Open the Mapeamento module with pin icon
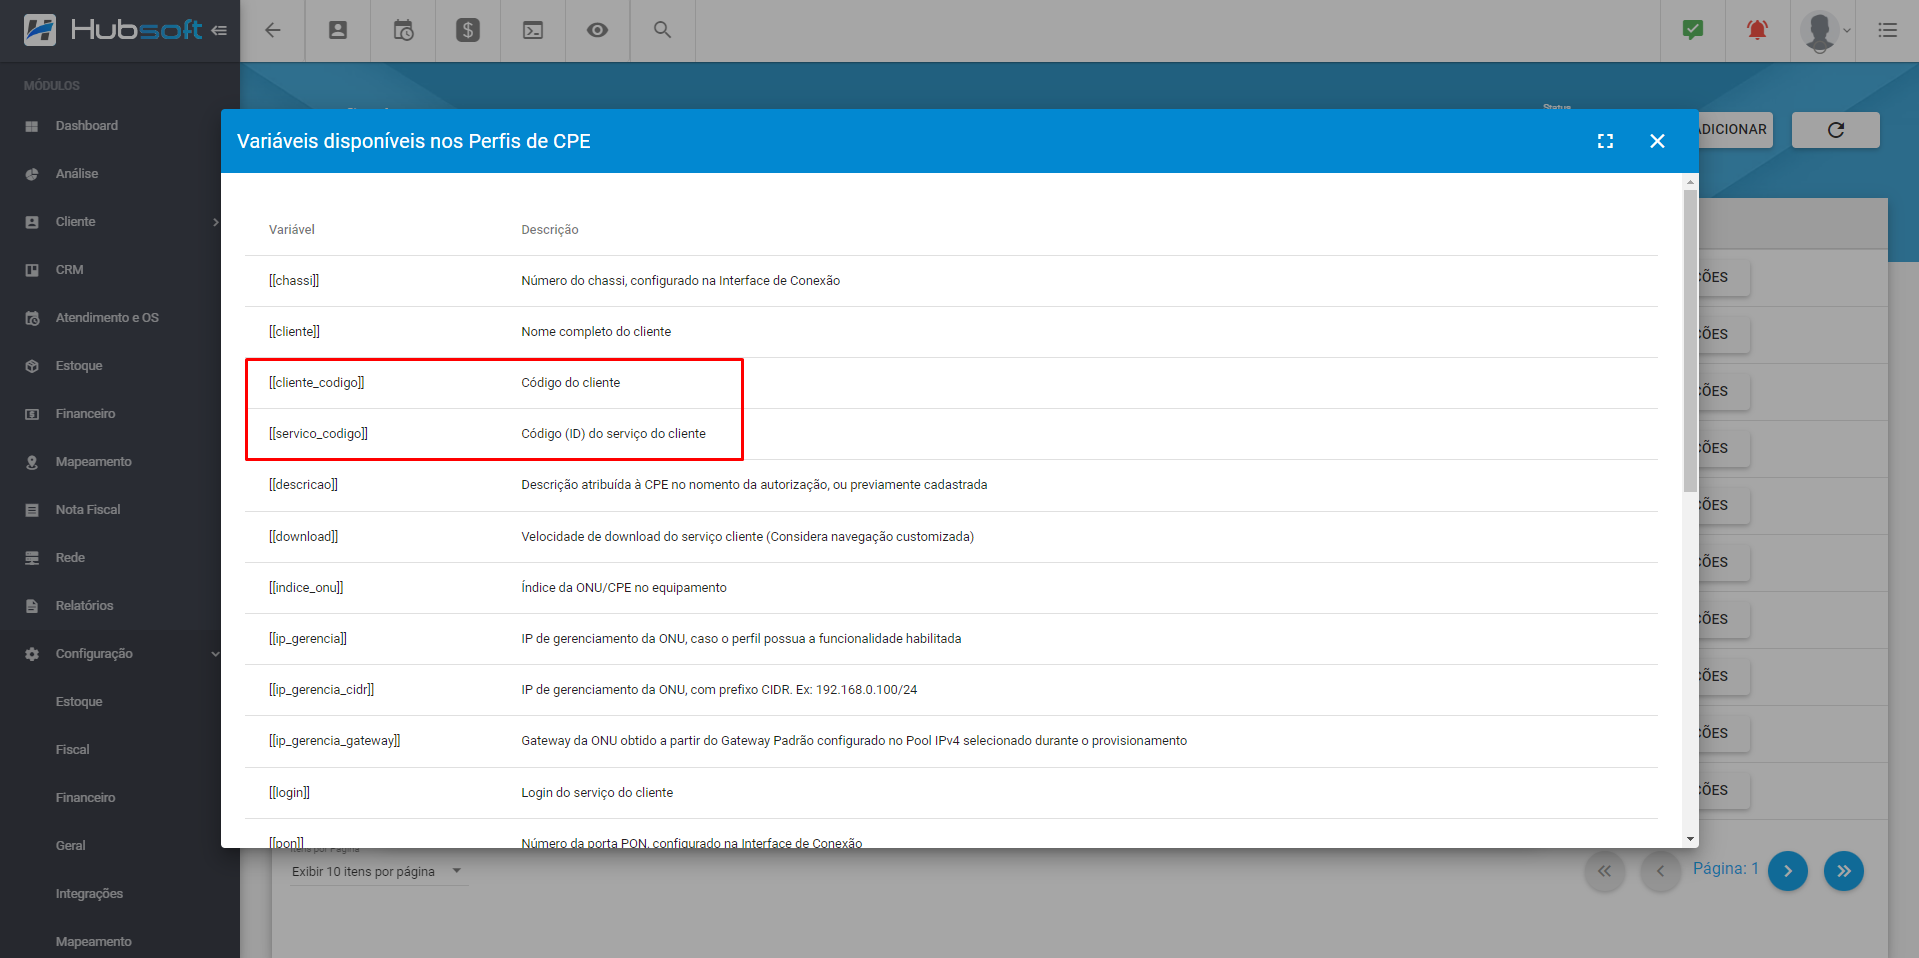The height and width of the screenshot is (958, 1919). pos(93,462)
